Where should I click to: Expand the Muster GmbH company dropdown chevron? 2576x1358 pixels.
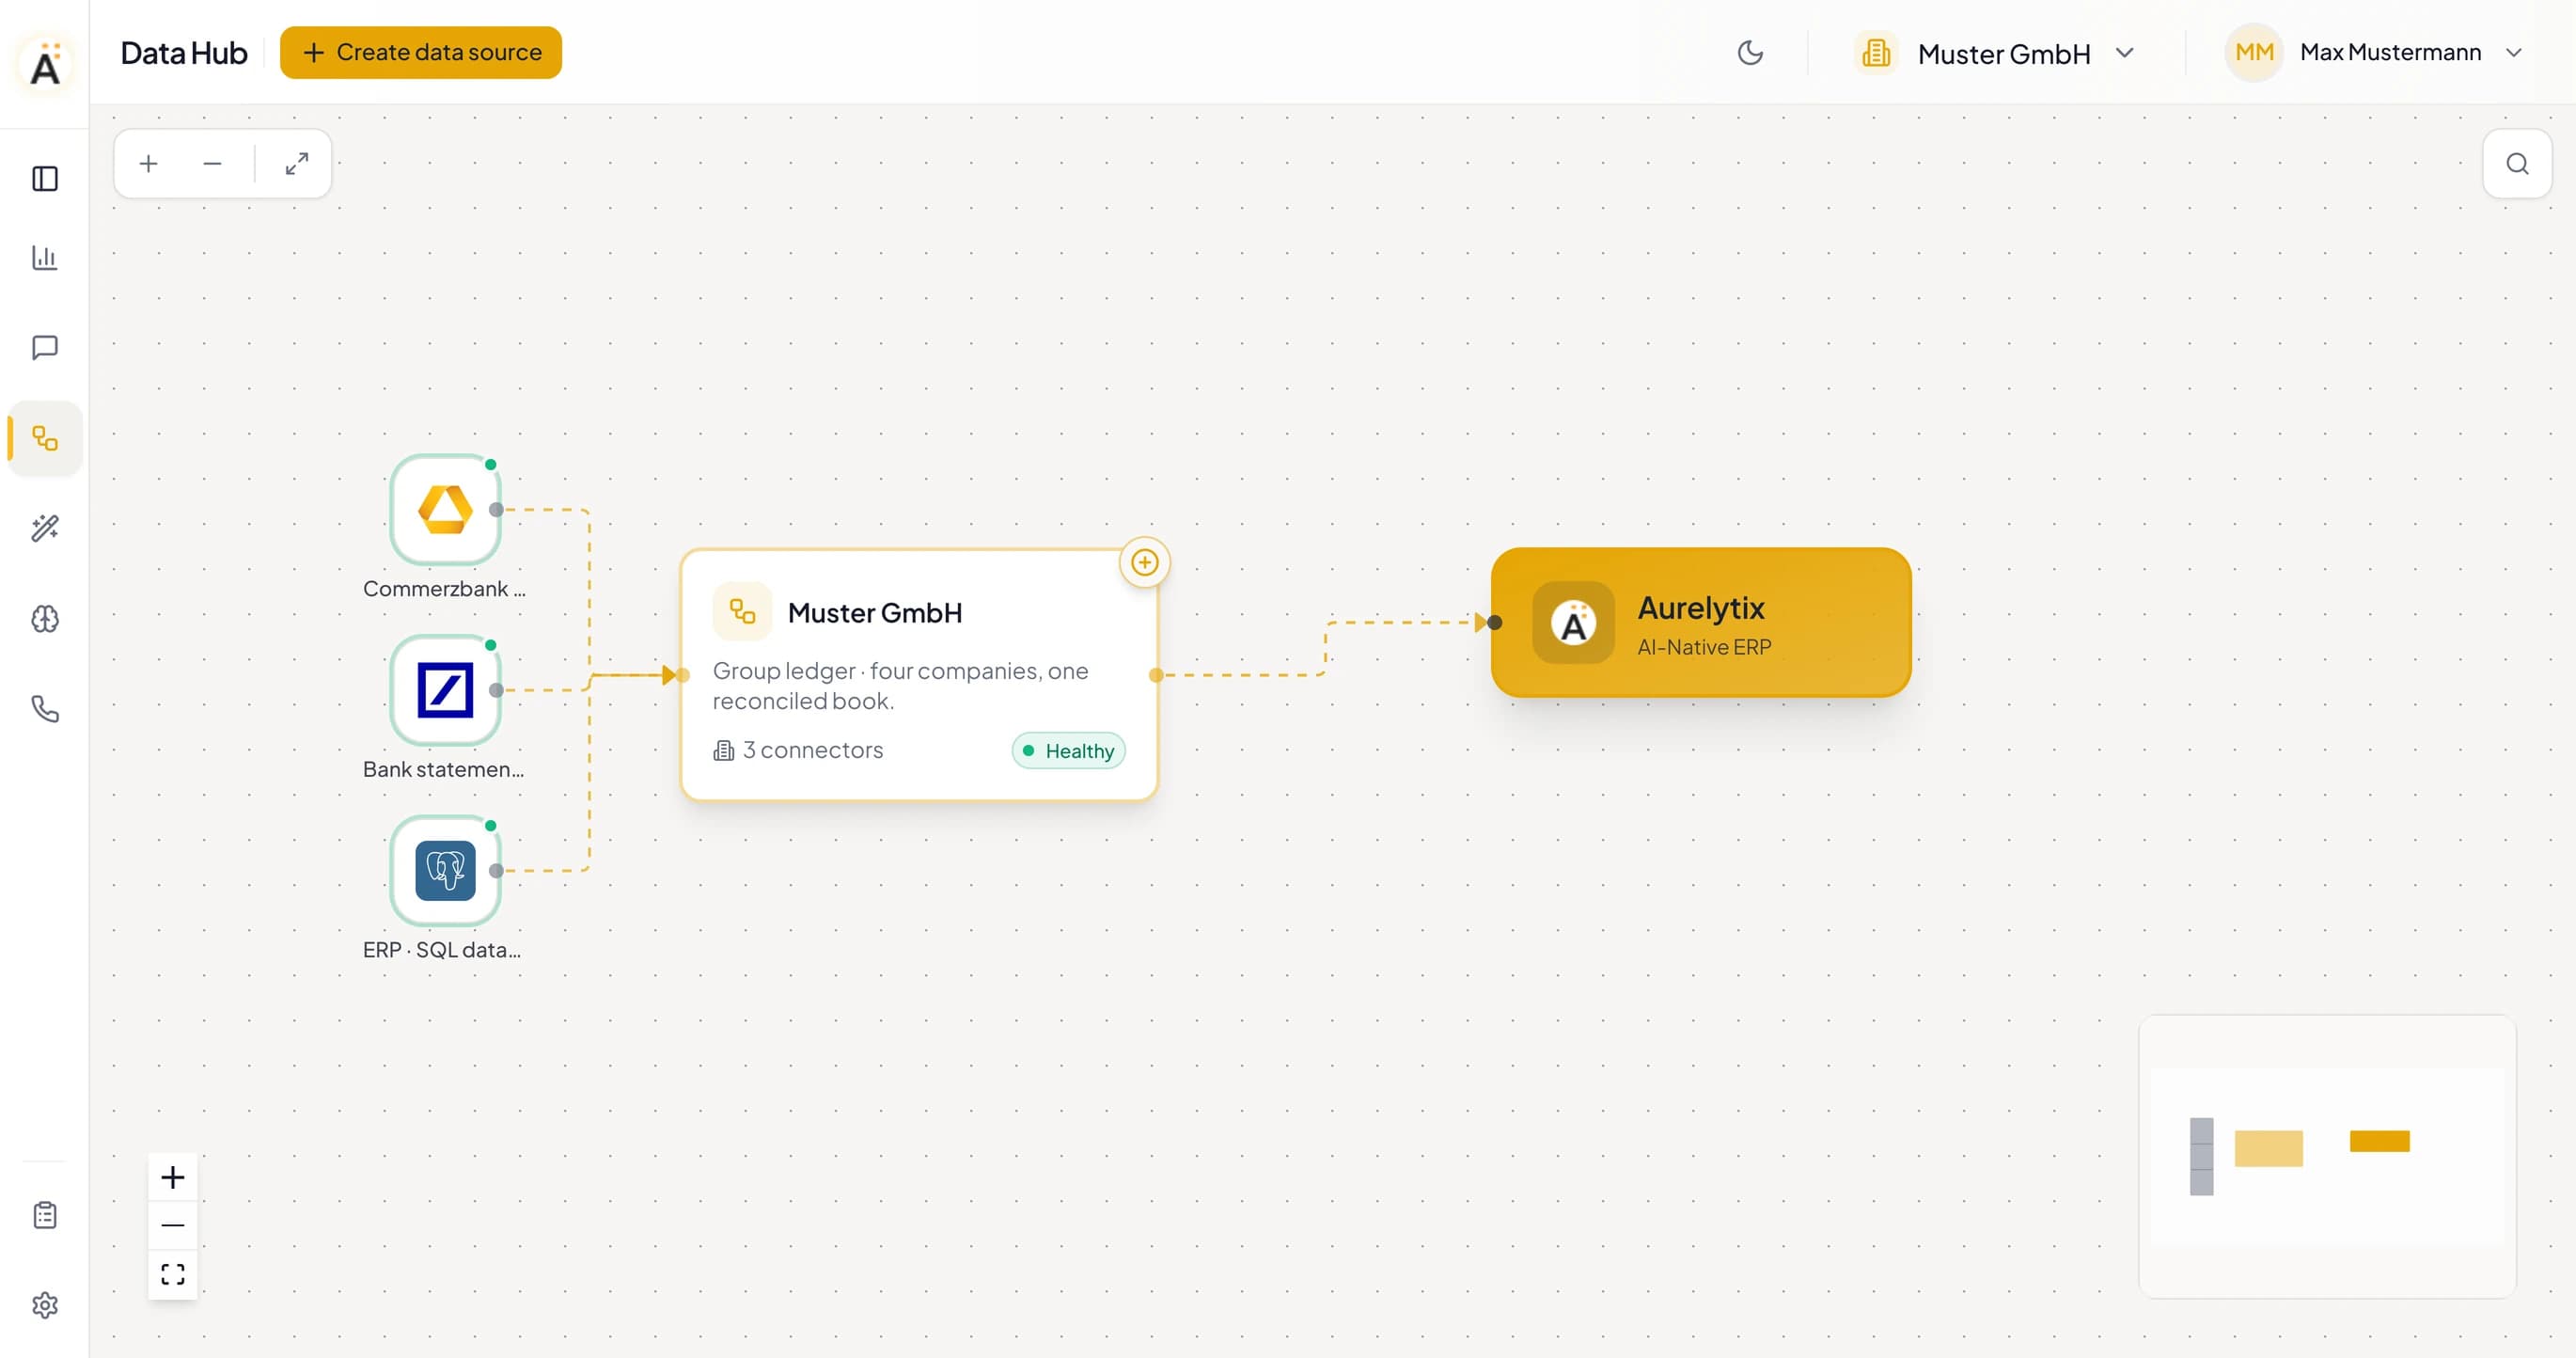click(x=2125, y=52)
